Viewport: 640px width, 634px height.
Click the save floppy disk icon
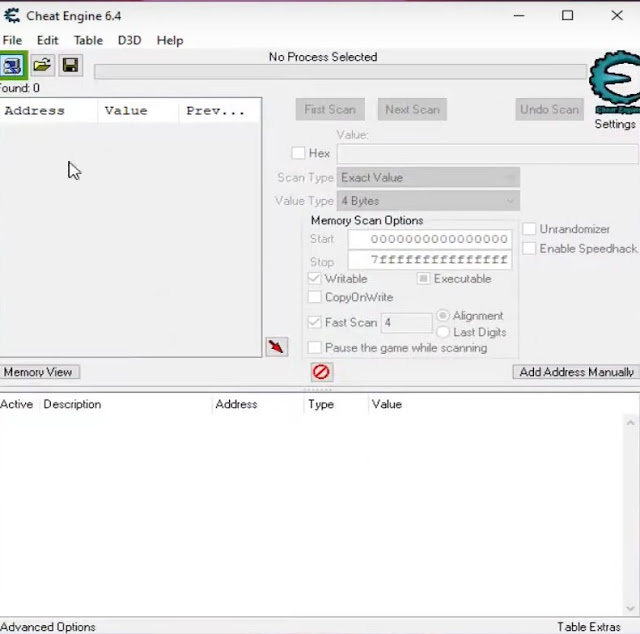pyautogui.click(x=70, y=65)
